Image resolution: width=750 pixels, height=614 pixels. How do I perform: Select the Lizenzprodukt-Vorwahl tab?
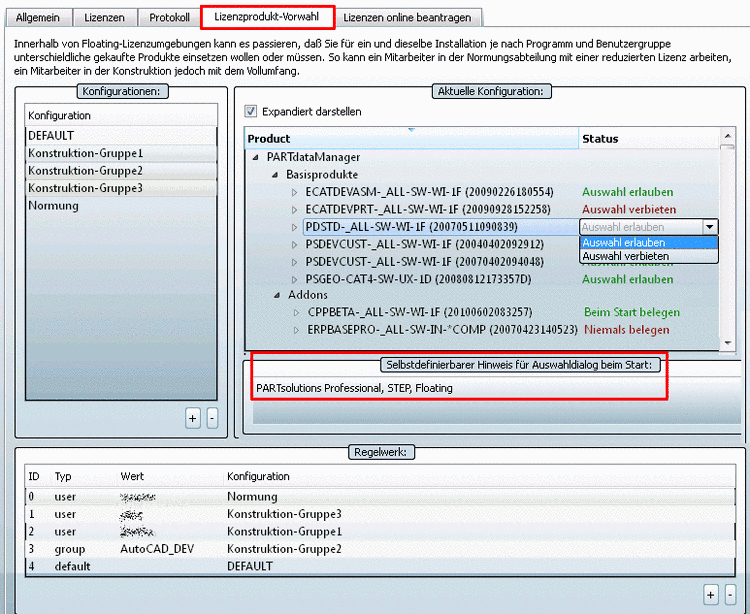point(267,17)
